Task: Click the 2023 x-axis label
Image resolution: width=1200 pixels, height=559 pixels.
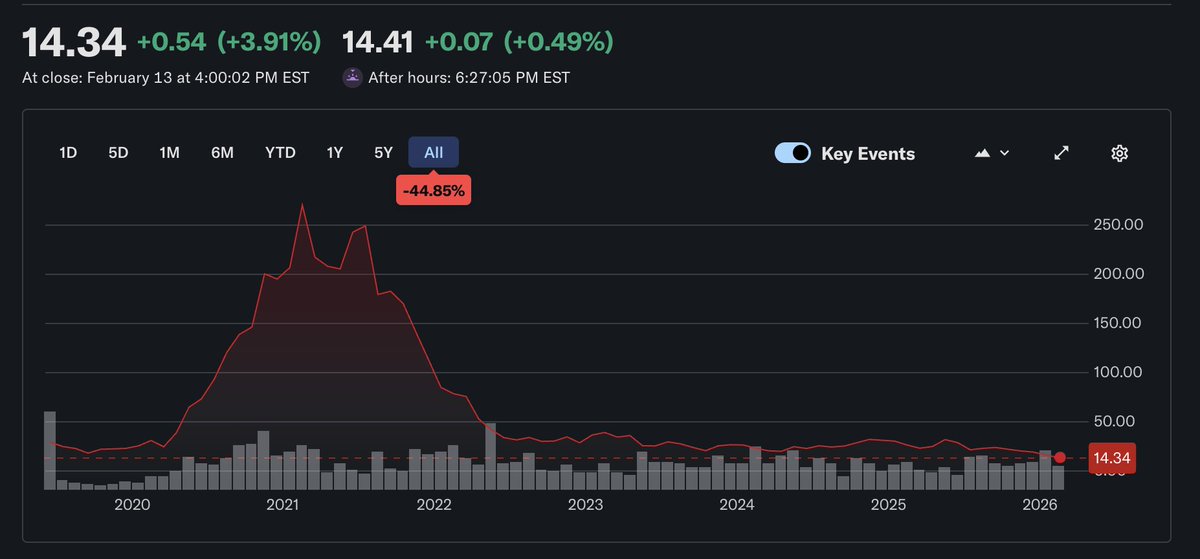Action: click(x=586, y=505)
